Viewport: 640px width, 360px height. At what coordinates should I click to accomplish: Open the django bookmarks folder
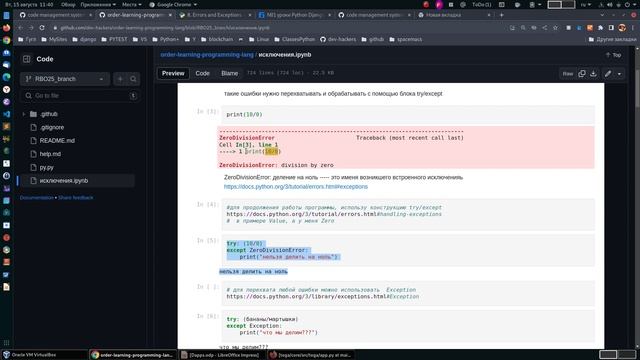click(x=84, y=40)
